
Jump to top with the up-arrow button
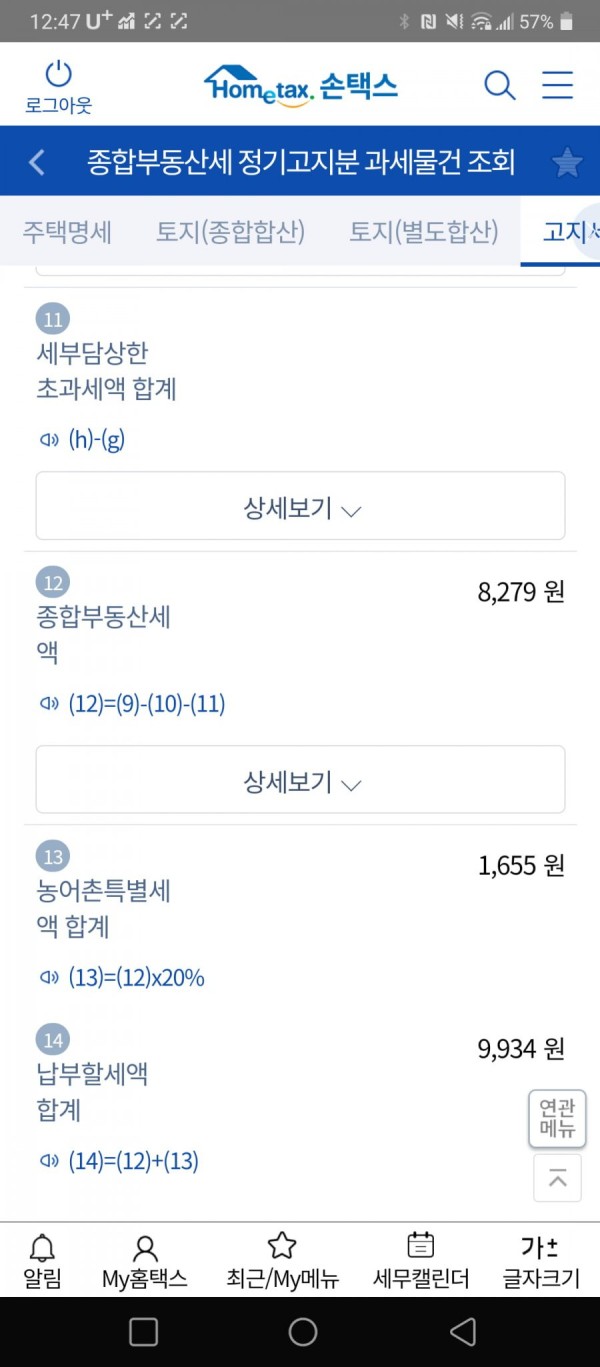click(557, 1178)
